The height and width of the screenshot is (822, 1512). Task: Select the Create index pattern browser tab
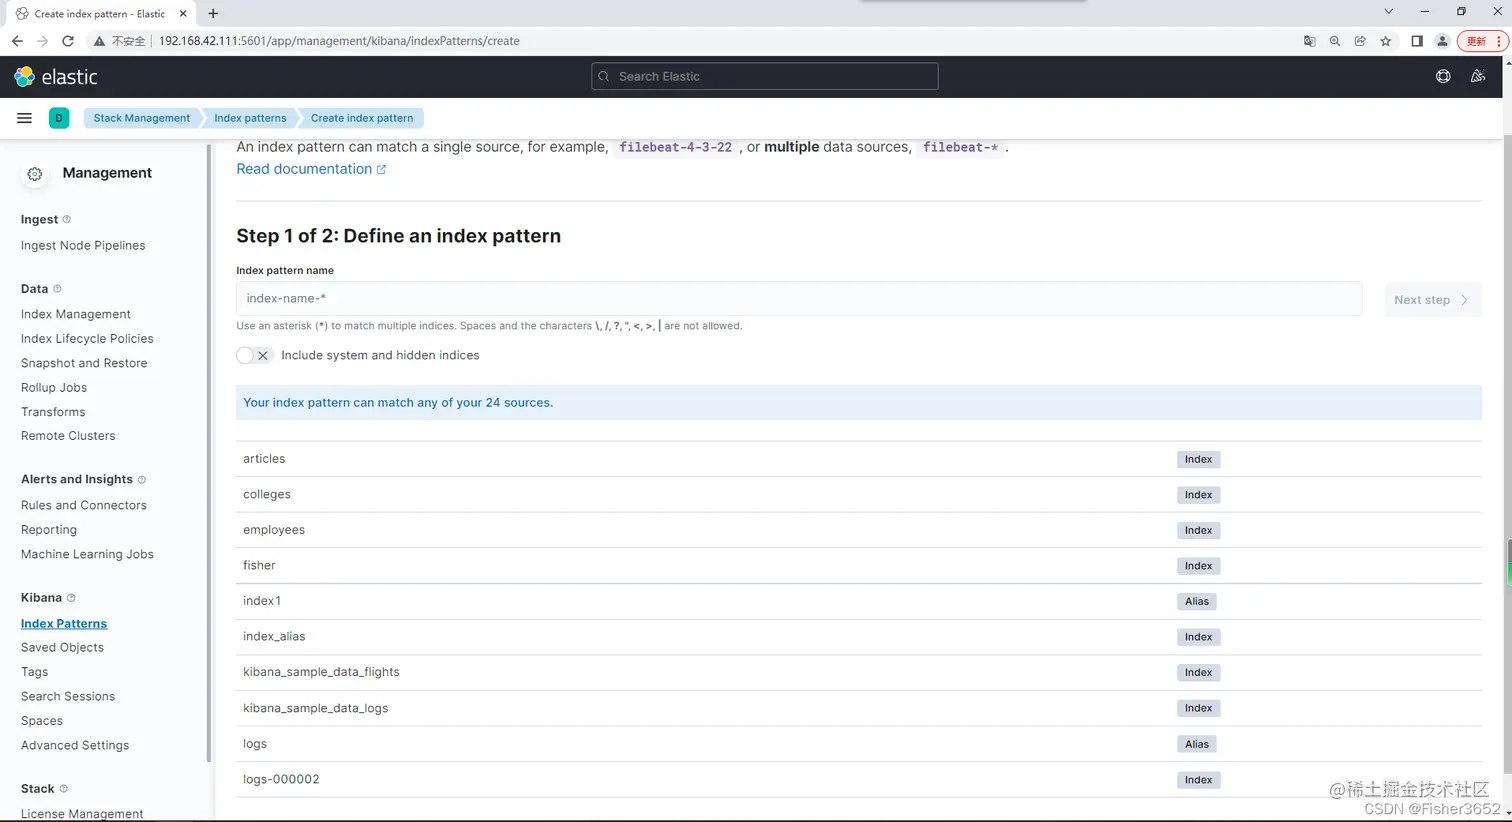100,14
